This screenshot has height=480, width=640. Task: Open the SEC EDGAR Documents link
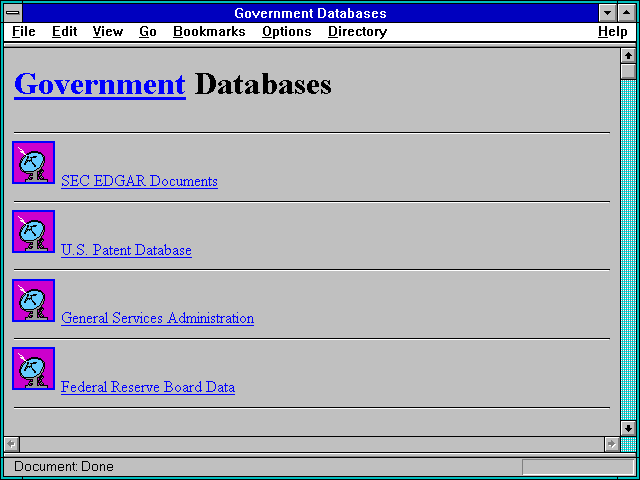[139, 181]
